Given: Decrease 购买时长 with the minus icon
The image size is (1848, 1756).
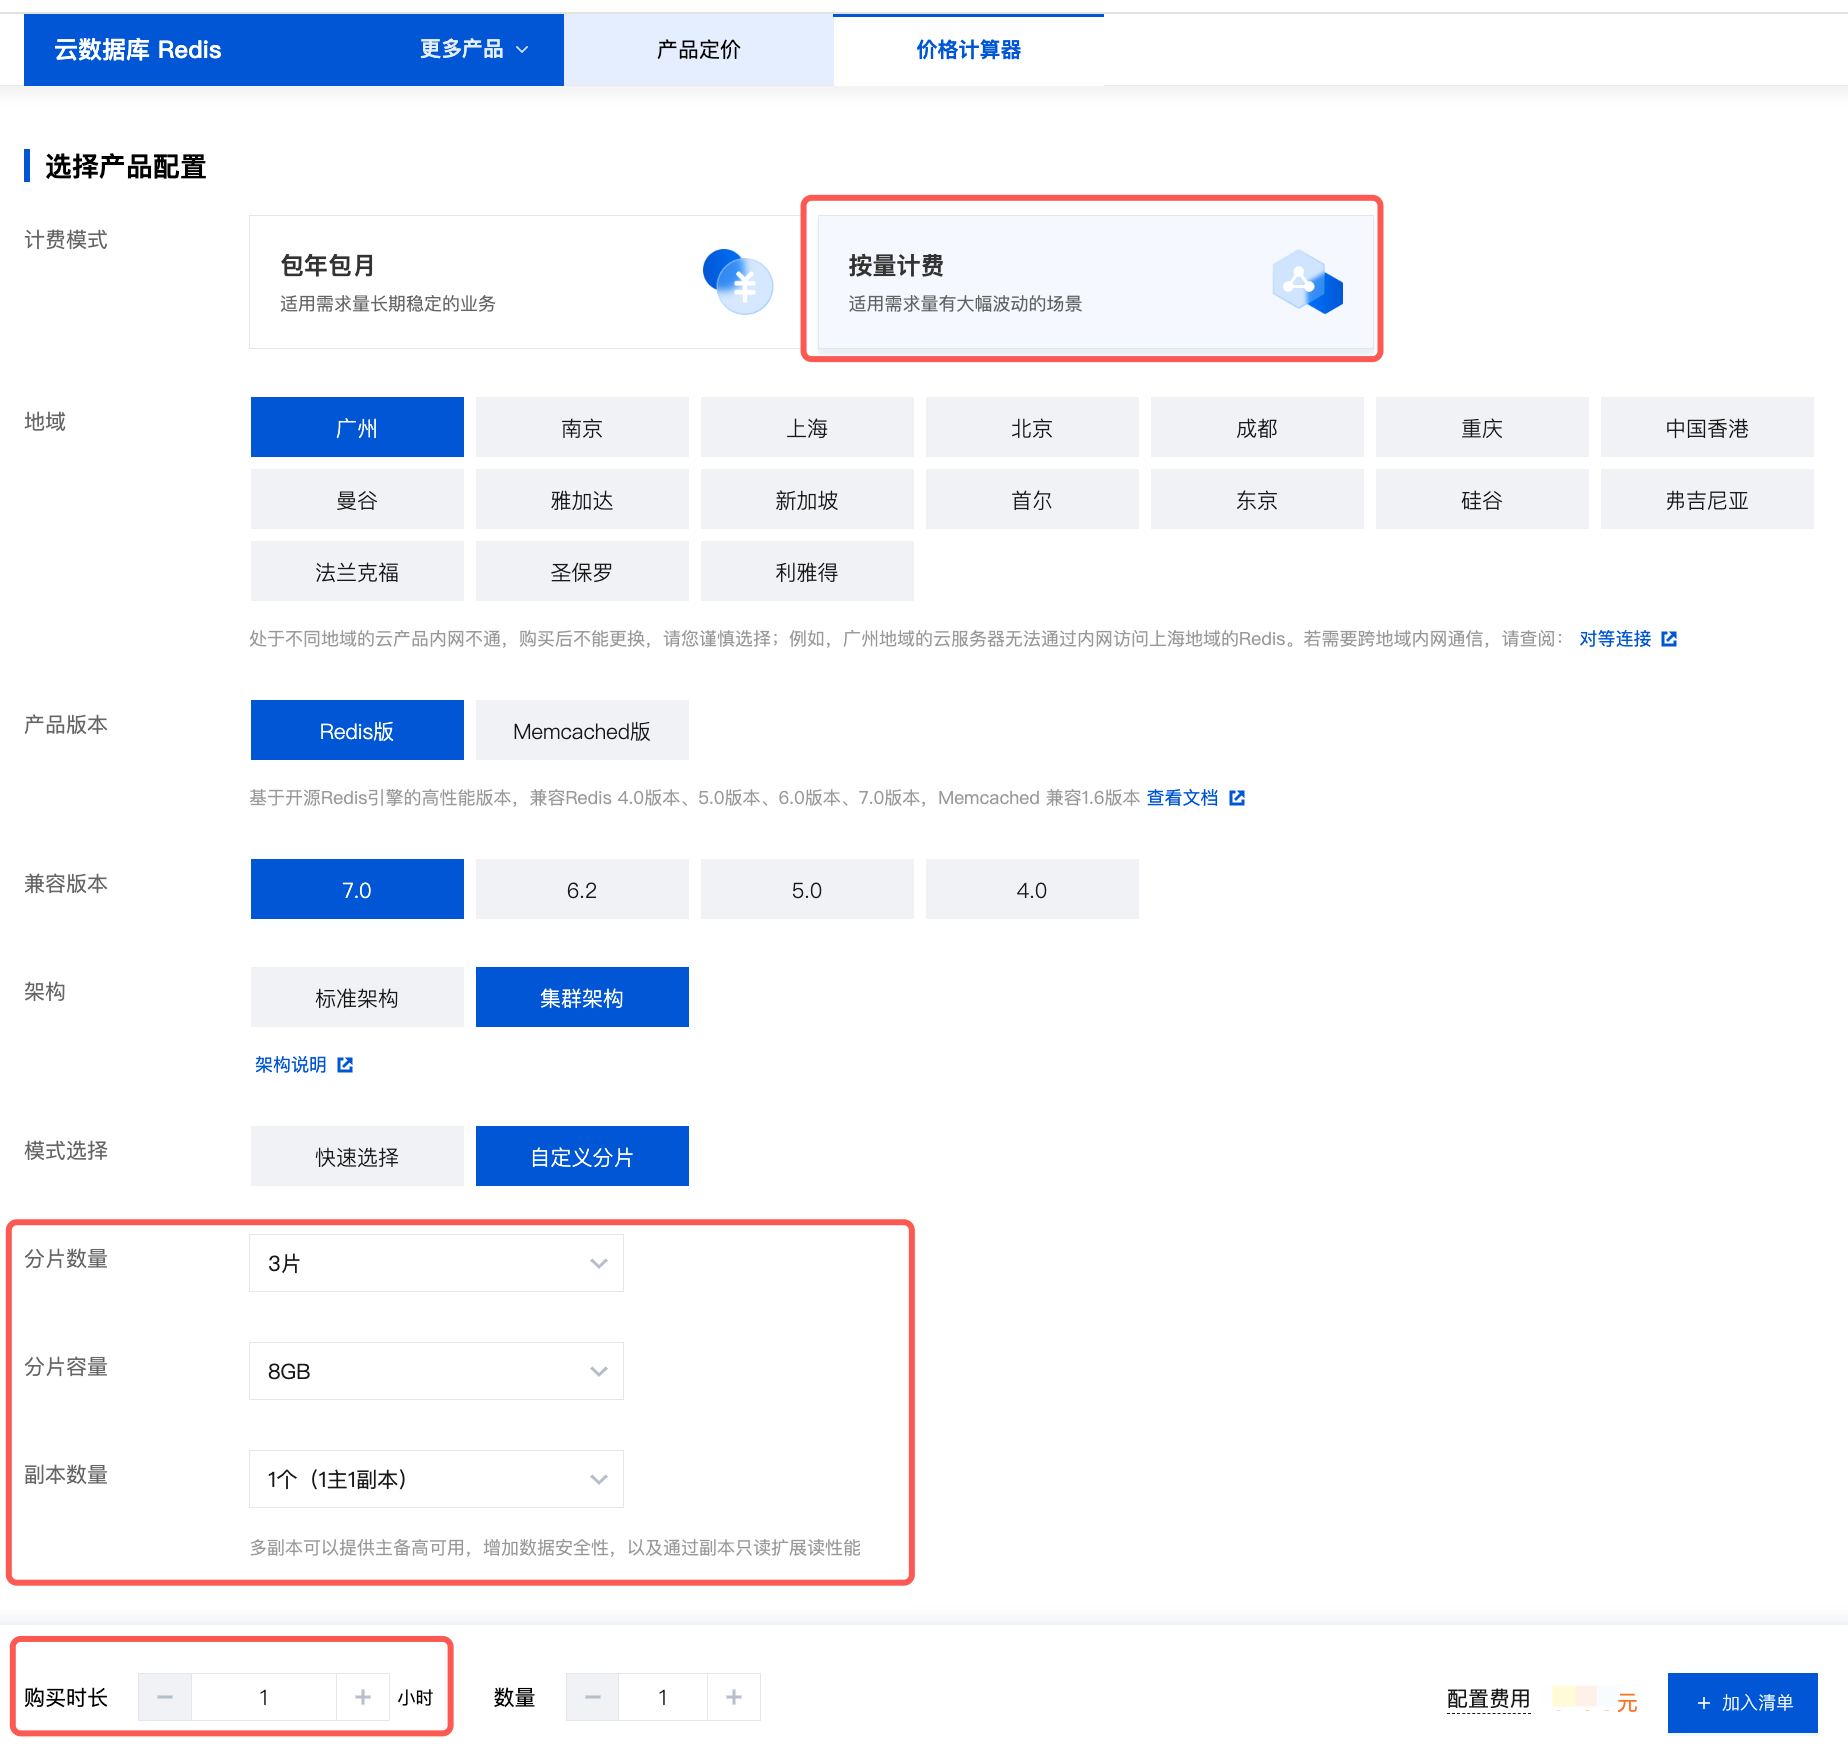Looking at the screenshot, I should coord(165,1697).
